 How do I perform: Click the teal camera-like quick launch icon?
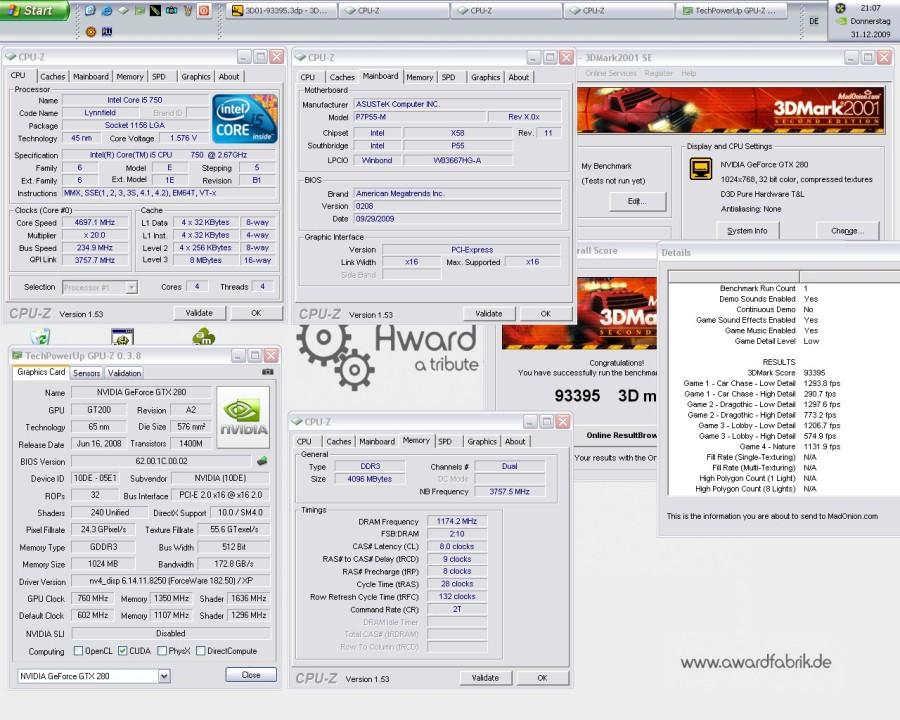pos(171,10)
